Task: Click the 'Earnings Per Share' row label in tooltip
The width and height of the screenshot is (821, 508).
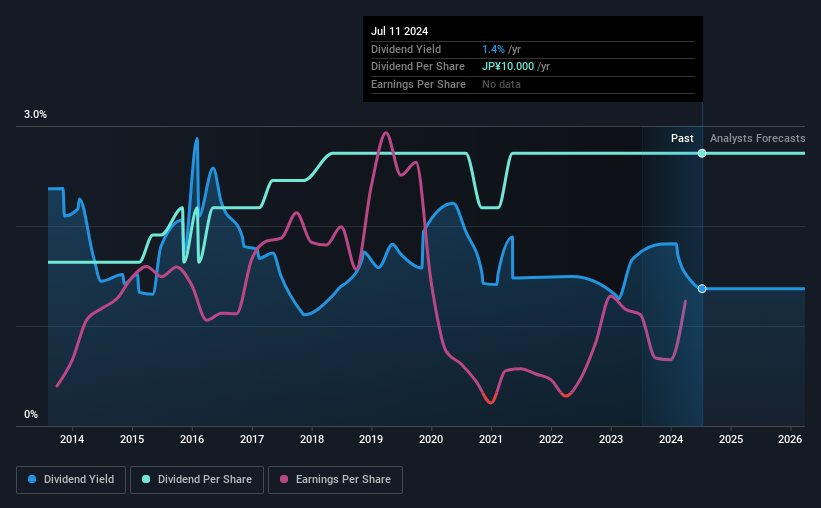Action: (x=418, y=84)
